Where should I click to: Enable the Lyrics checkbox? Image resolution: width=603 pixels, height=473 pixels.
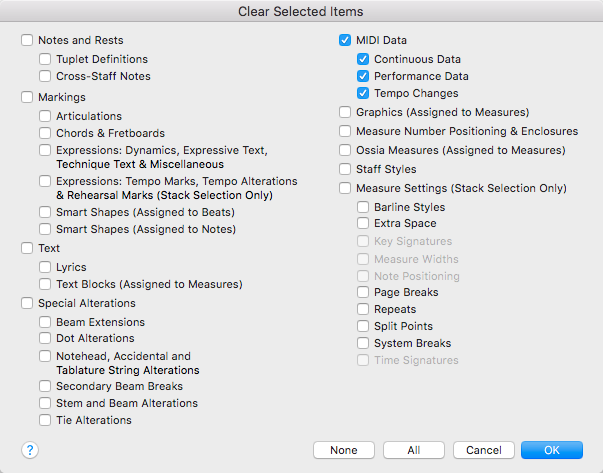pyautogui.click(x=45, y=268)
